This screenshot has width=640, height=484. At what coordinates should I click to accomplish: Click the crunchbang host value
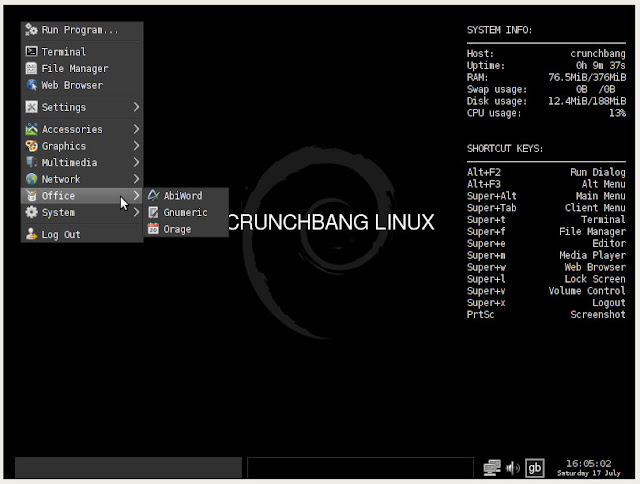click(598, 53)
